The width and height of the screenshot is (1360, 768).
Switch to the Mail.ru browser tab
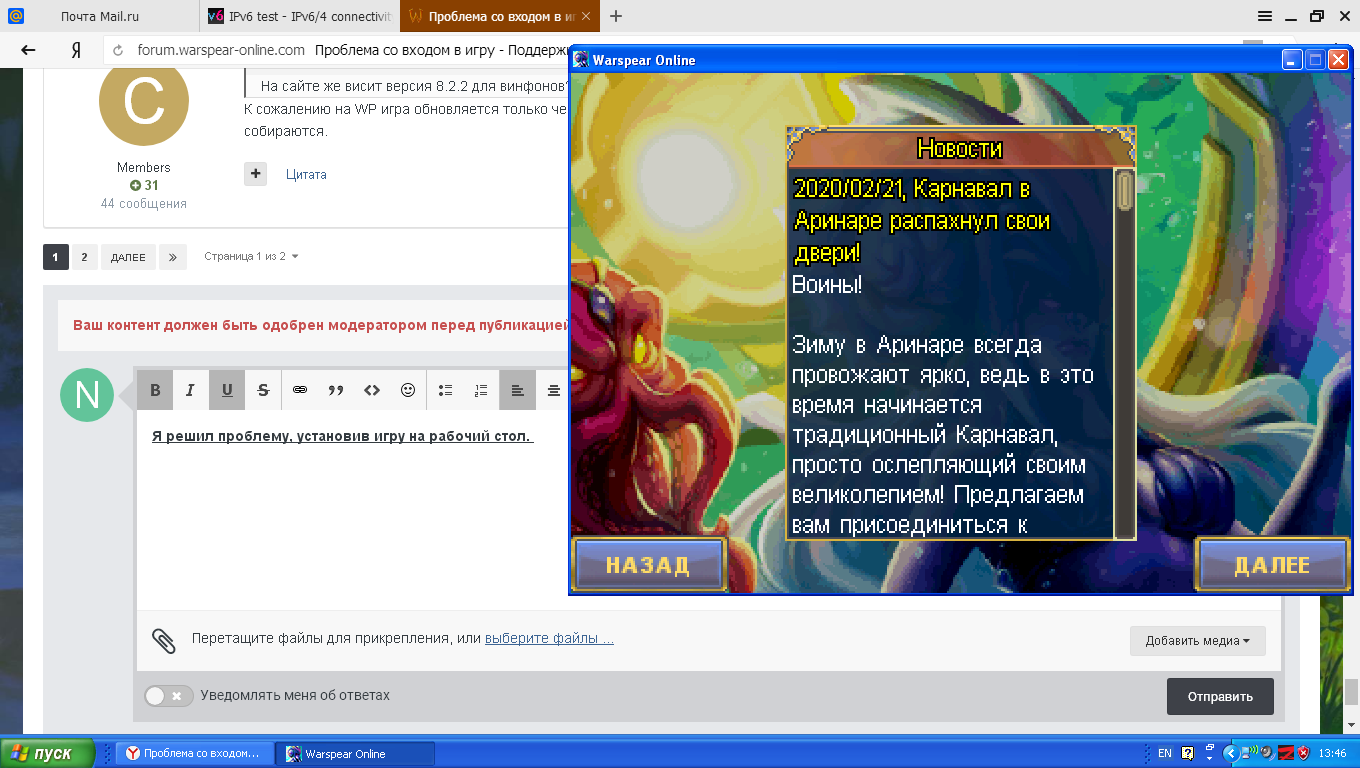tap(99, 16)
